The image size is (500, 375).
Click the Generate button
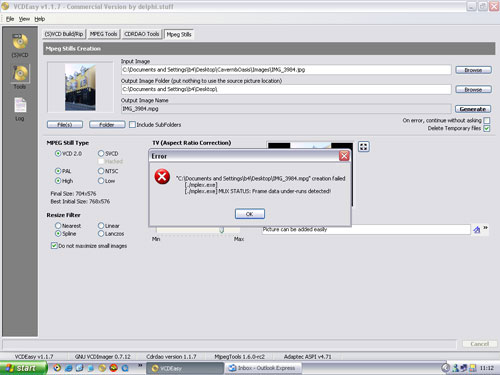(473, 109)
